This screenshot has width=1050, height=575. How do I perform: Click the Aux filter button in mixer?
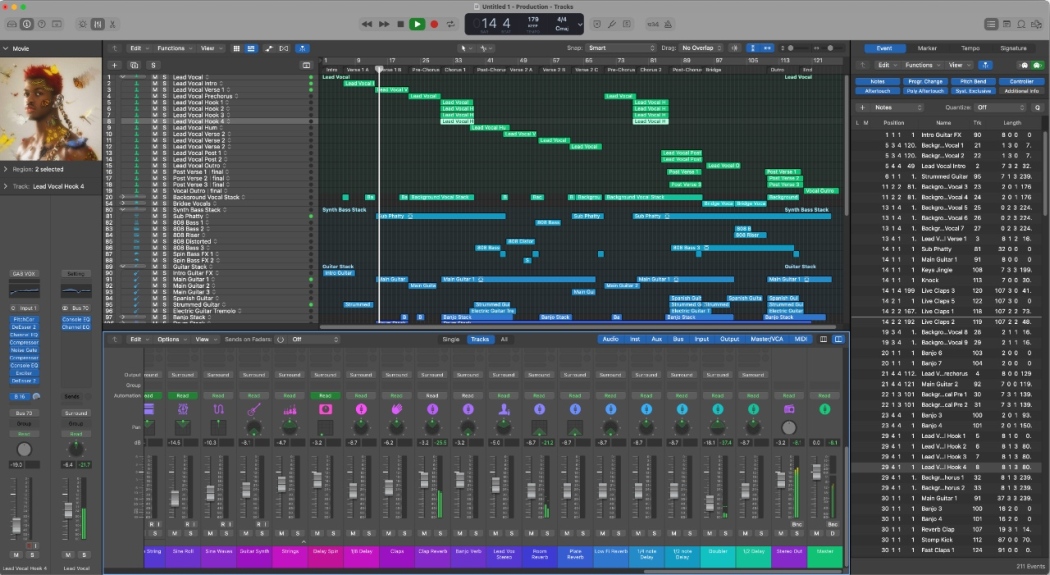pos(656,339)
